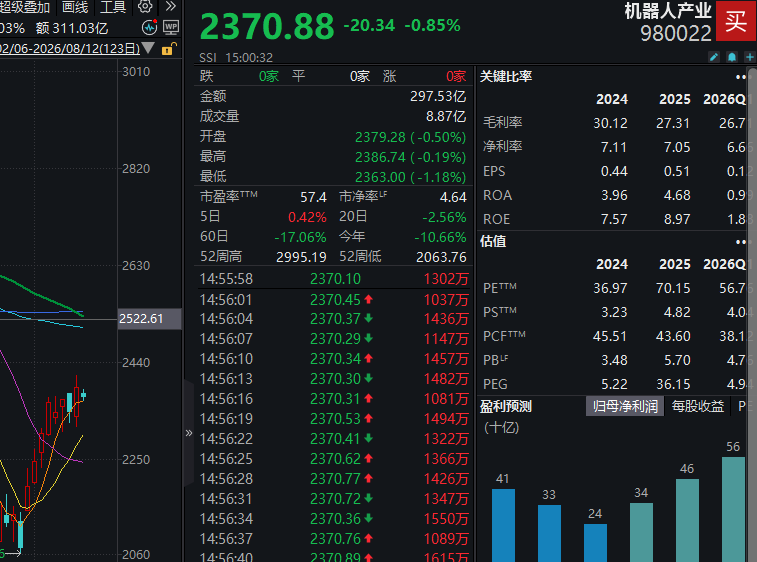Click the right panel vertical scrollbar
The height and width of the screenshot is (562, 757).
[752, 314]
